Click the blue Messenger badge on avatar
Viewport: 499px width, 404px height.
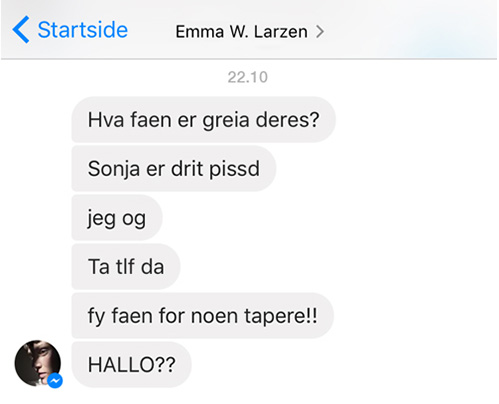point(55,381)
